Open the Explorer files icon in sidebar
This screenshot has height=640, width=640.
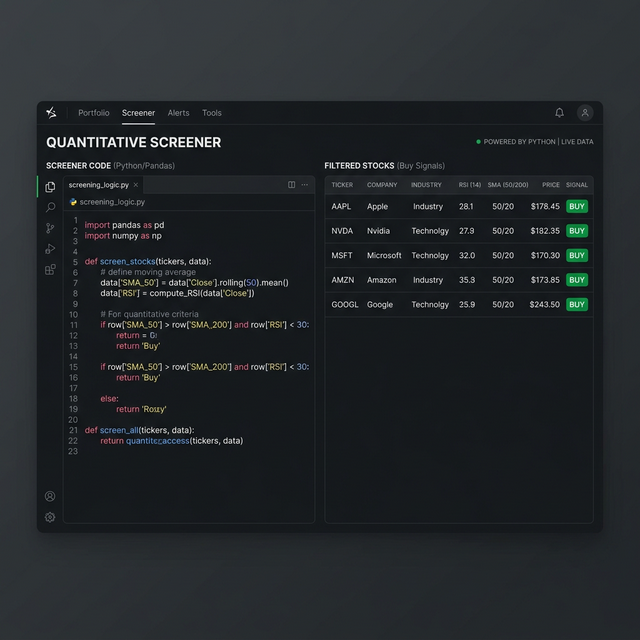tap(50, 187)
